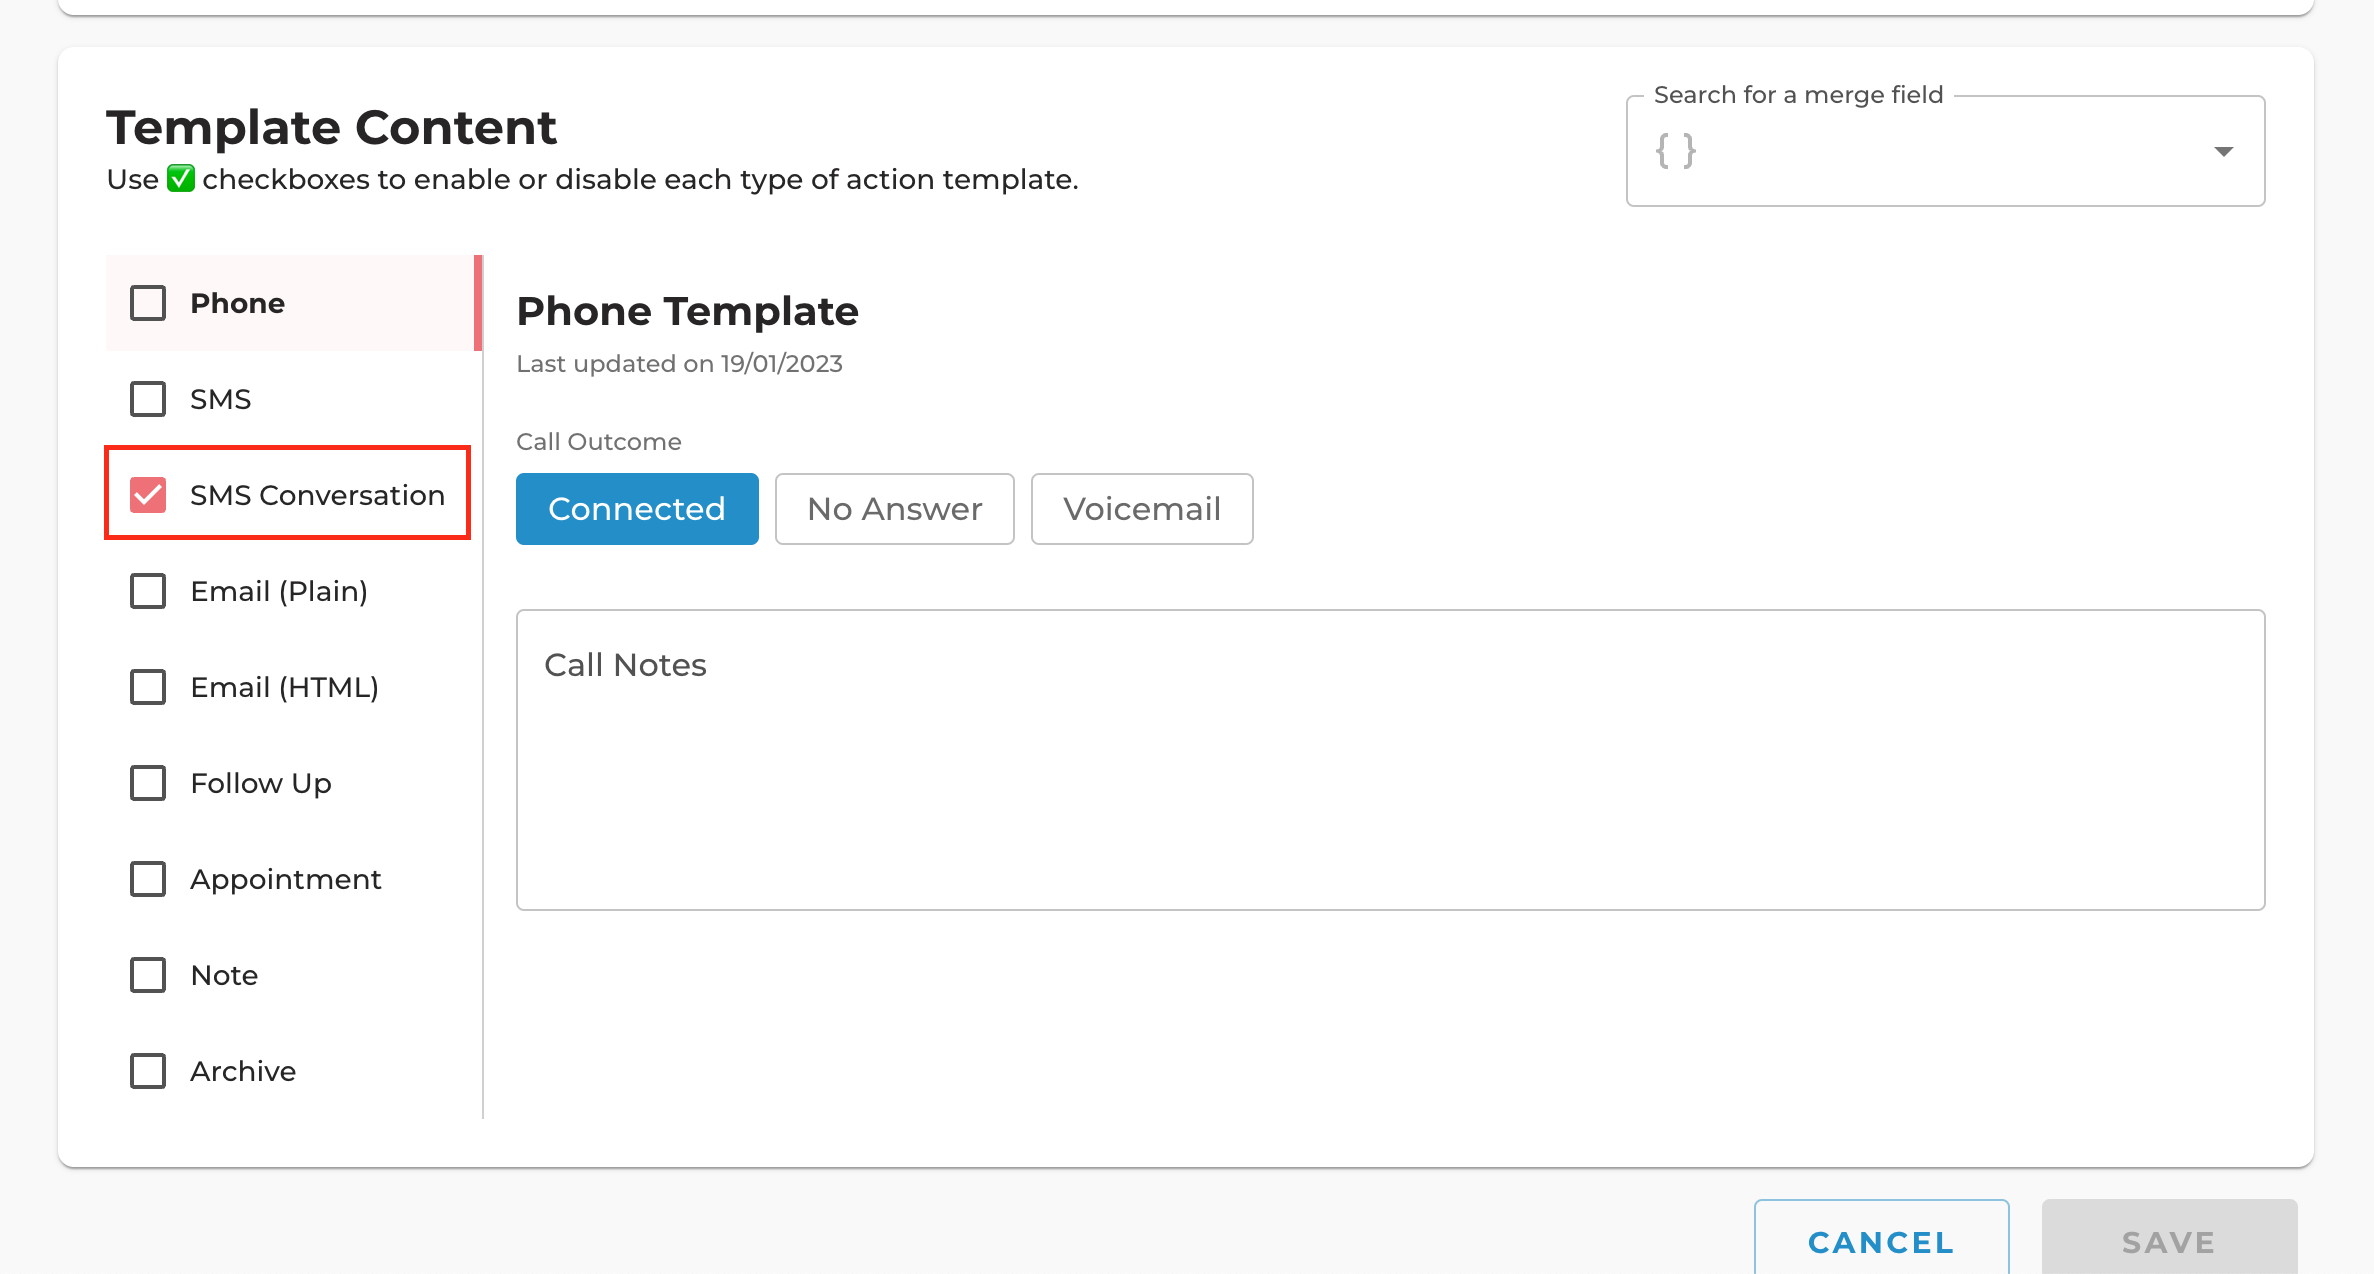Tick the SMS checkbox
Screen dimensions: 2374x1274
[x=148, y=399]
